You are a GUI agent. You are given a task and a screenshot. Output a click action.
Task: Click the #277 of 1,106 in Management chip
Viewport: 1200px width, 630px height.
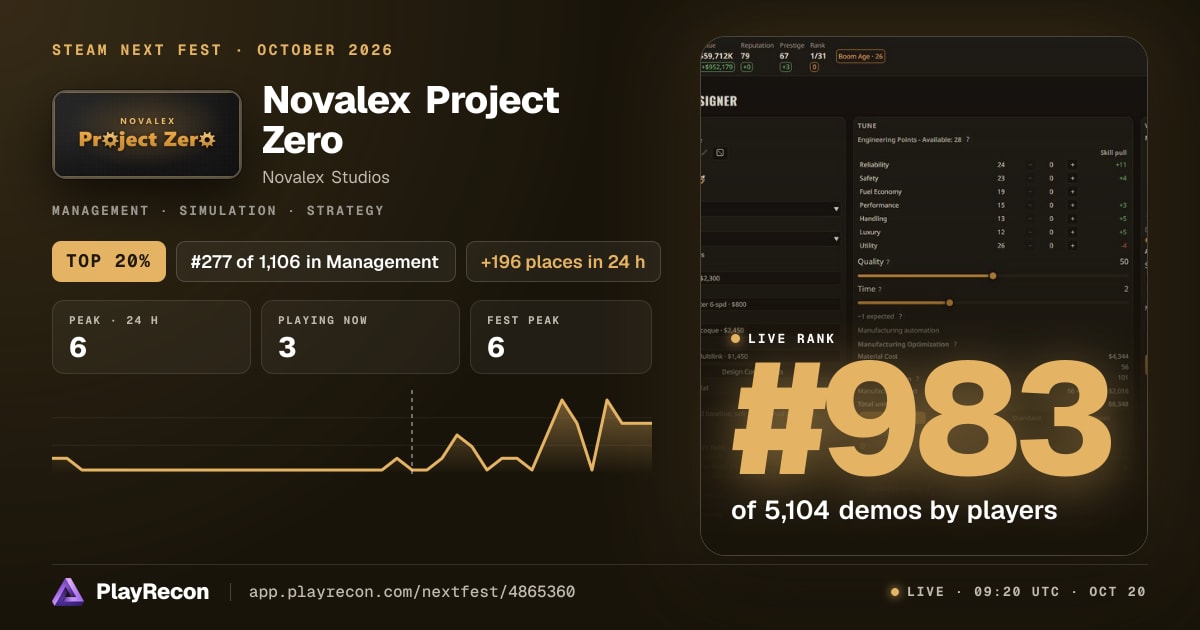(316, 261)
